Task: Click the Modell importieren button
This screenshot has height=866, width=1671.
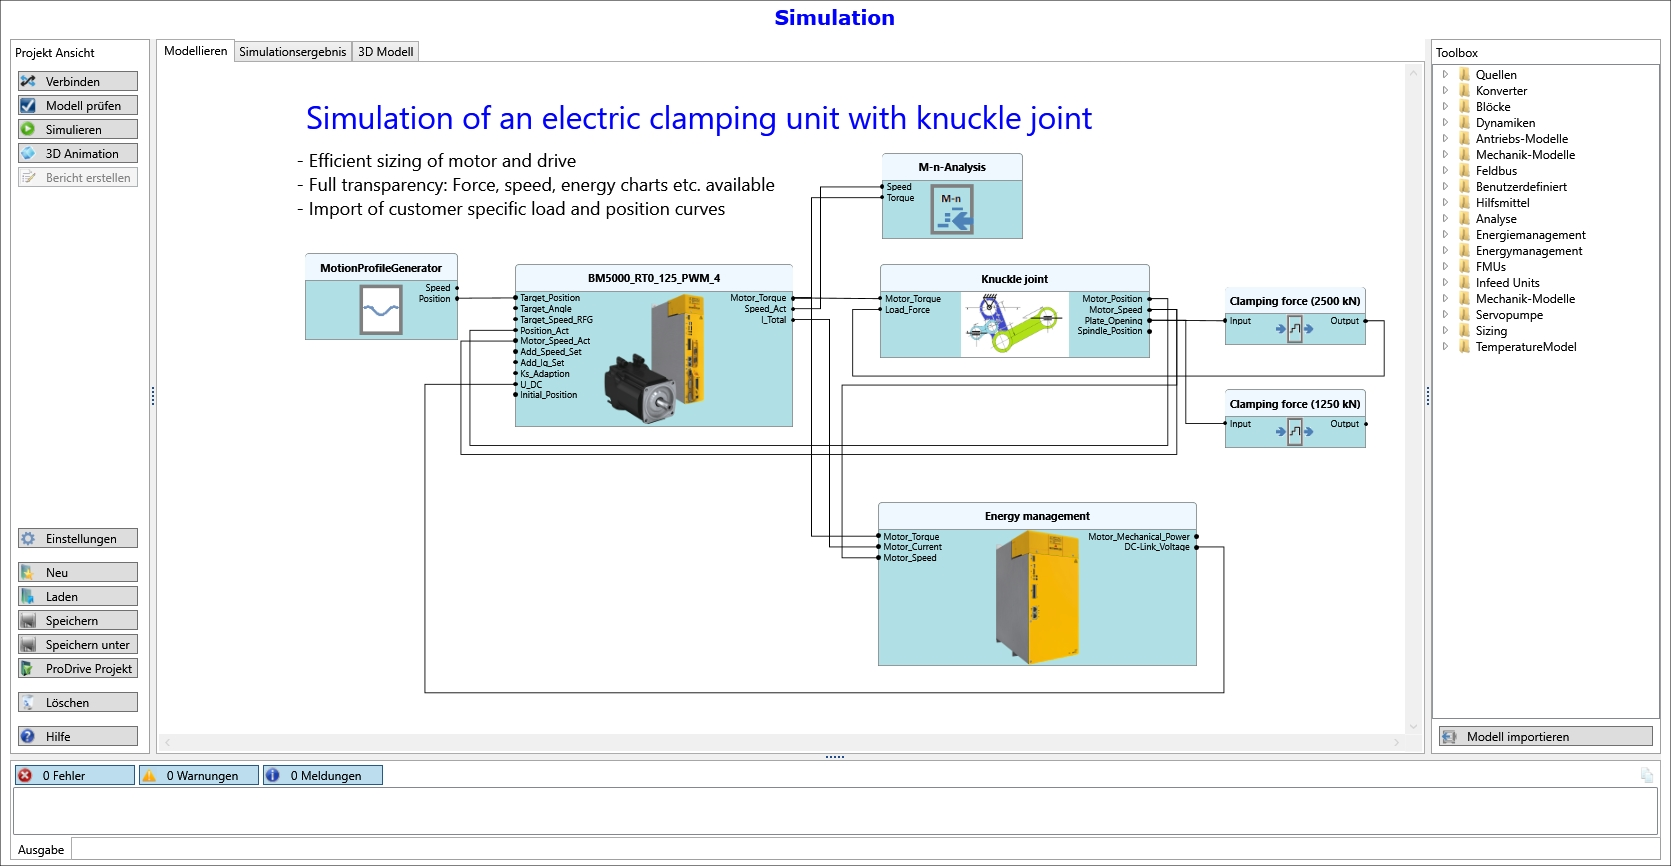Action: (1545, 737)
